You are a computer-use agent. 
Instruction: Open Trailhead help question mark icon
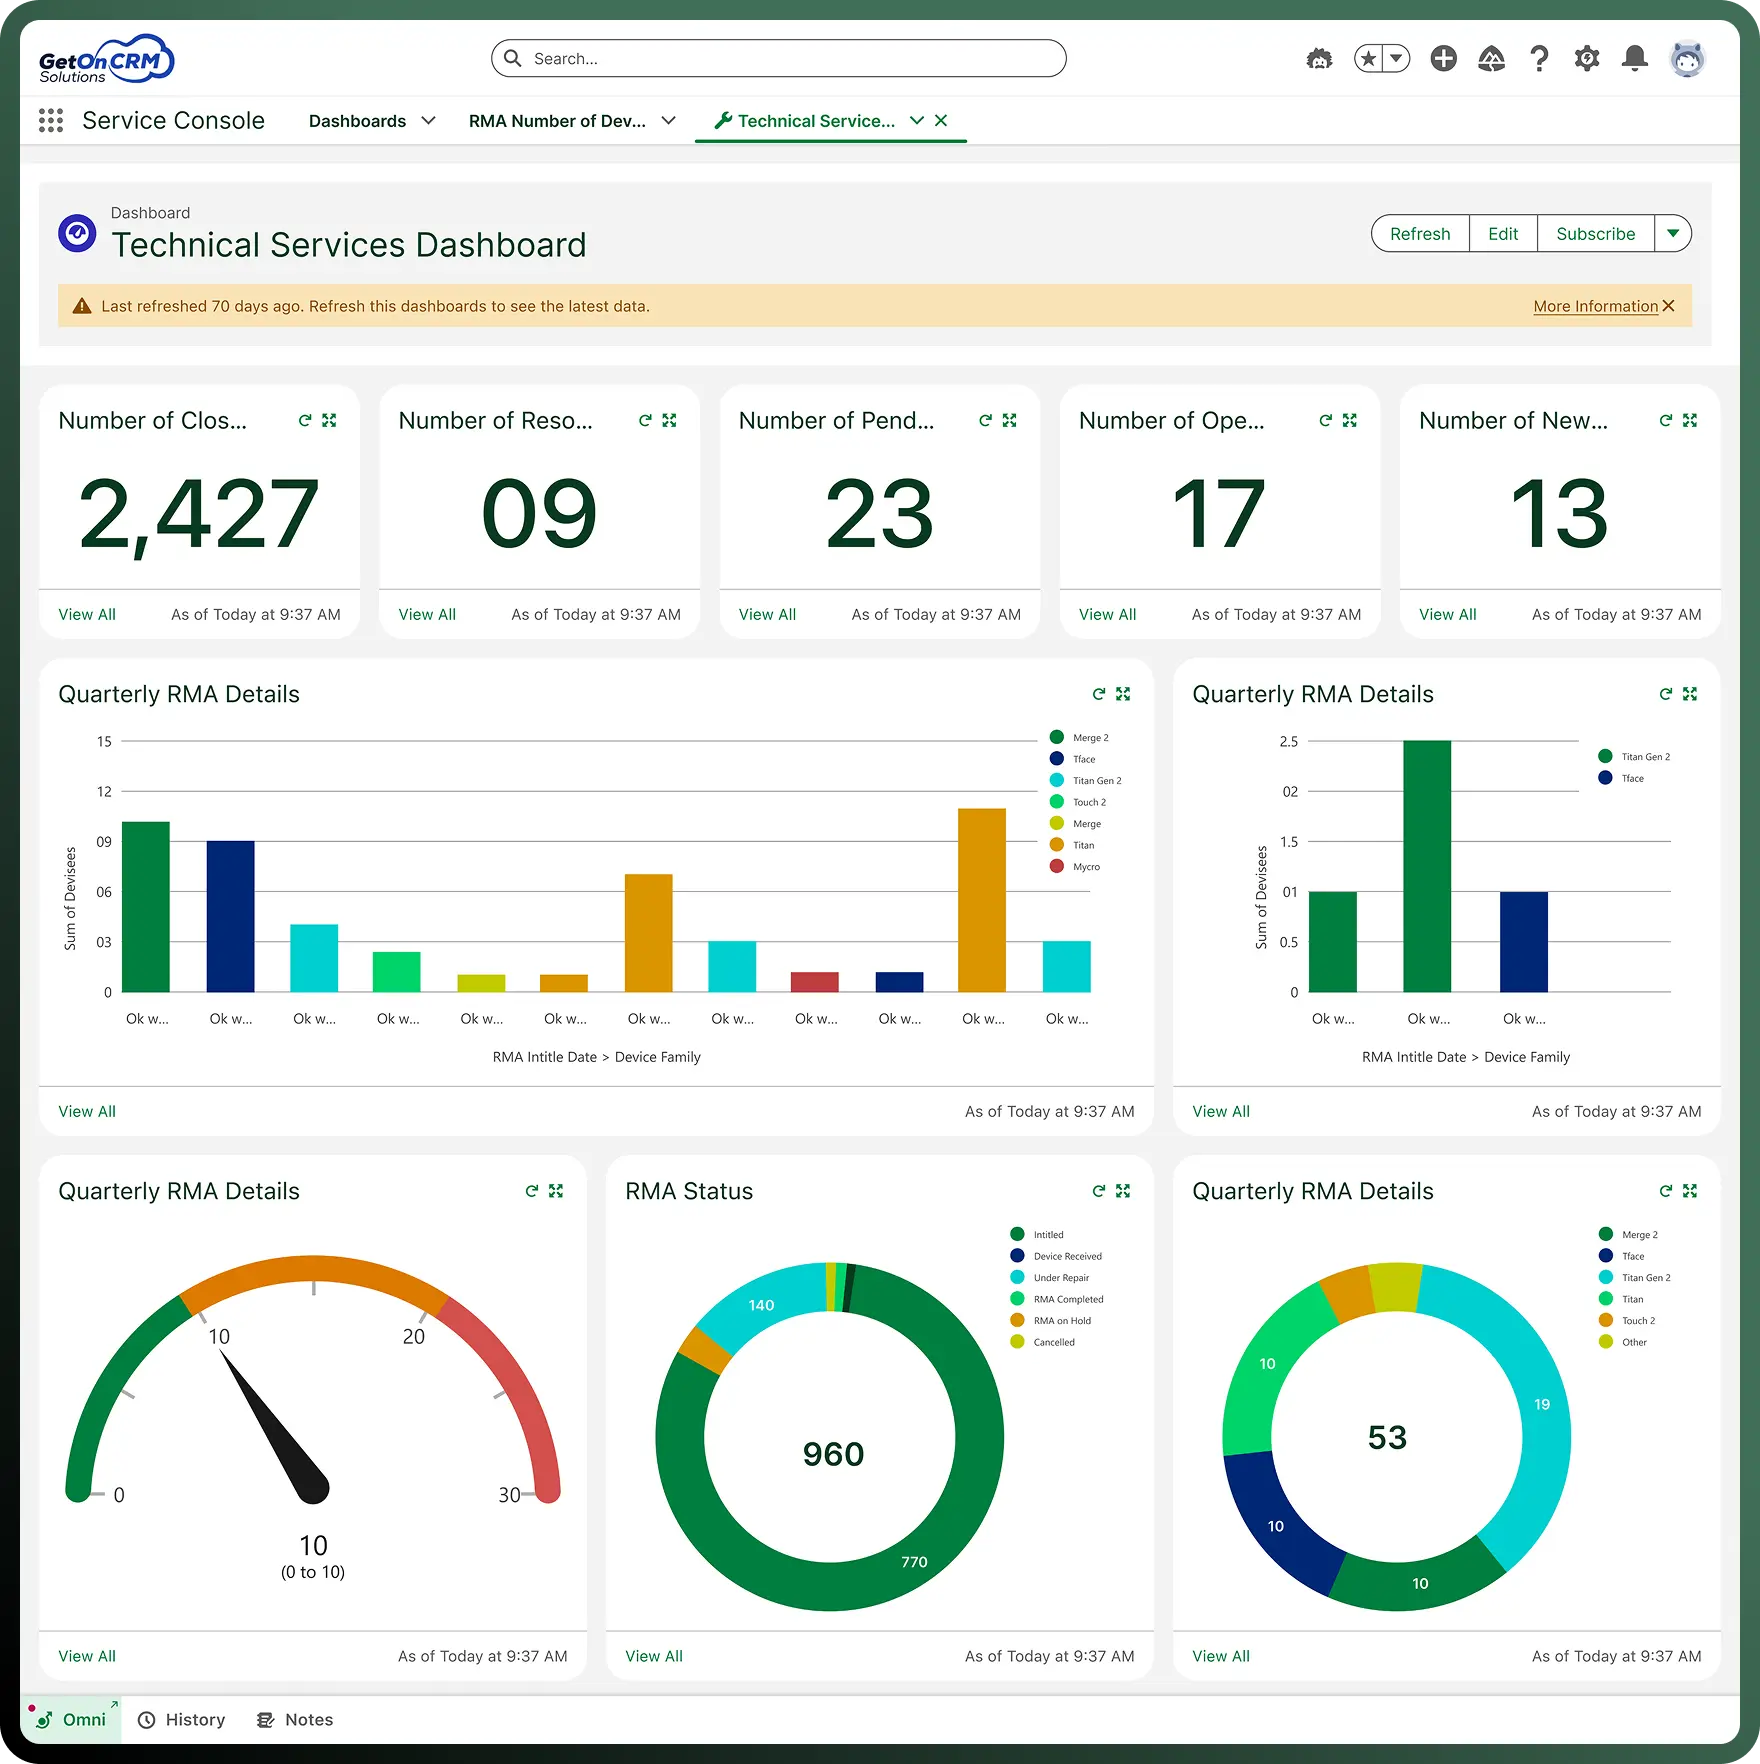[1539, 58]
